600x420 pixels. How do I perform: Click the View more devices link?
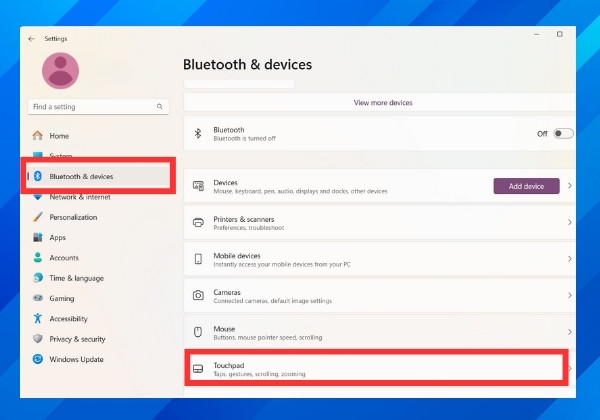point(382,103)
